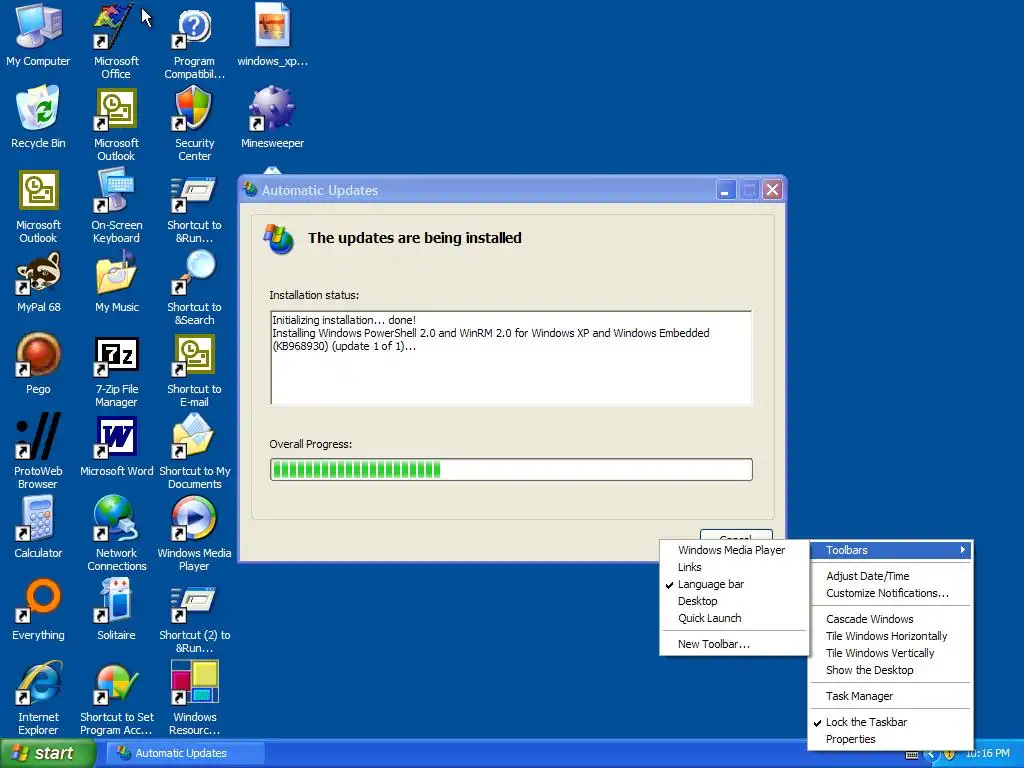This screenshot has height=768, width=1024.
Task: Open taskbar Properties from the context menu
Action: (890, 739)
